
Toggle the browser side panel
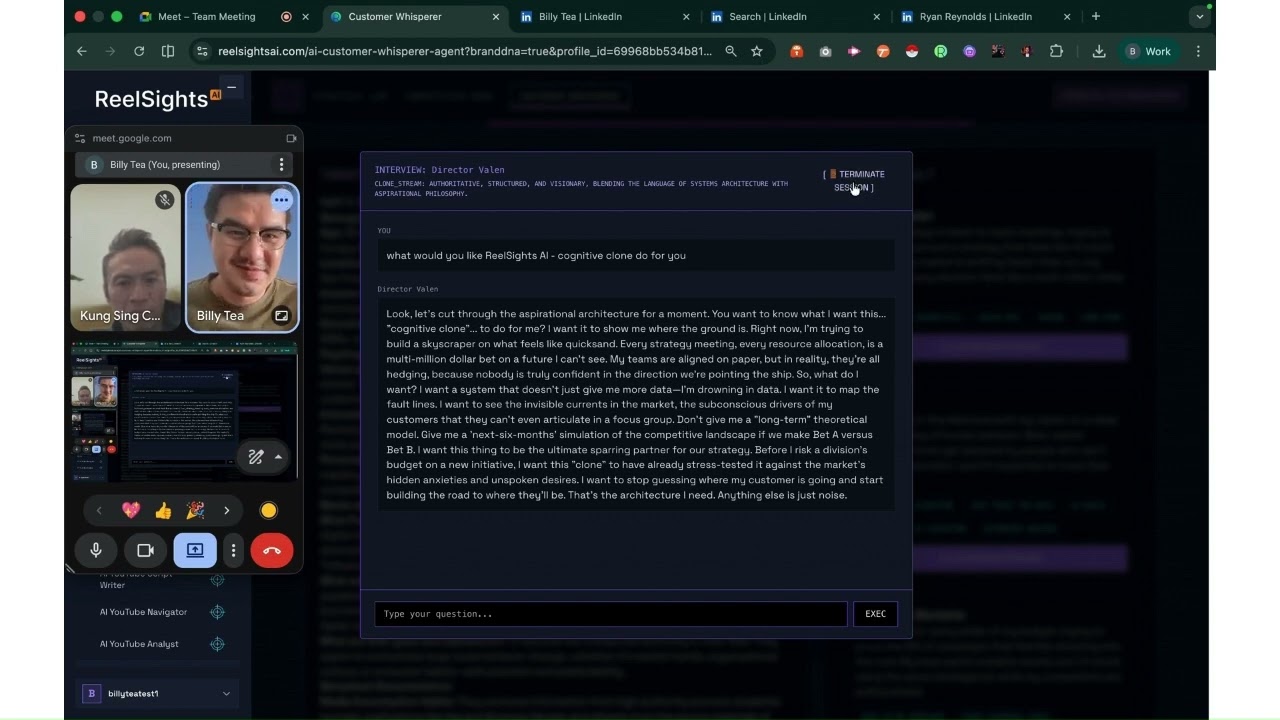[168, 51]
